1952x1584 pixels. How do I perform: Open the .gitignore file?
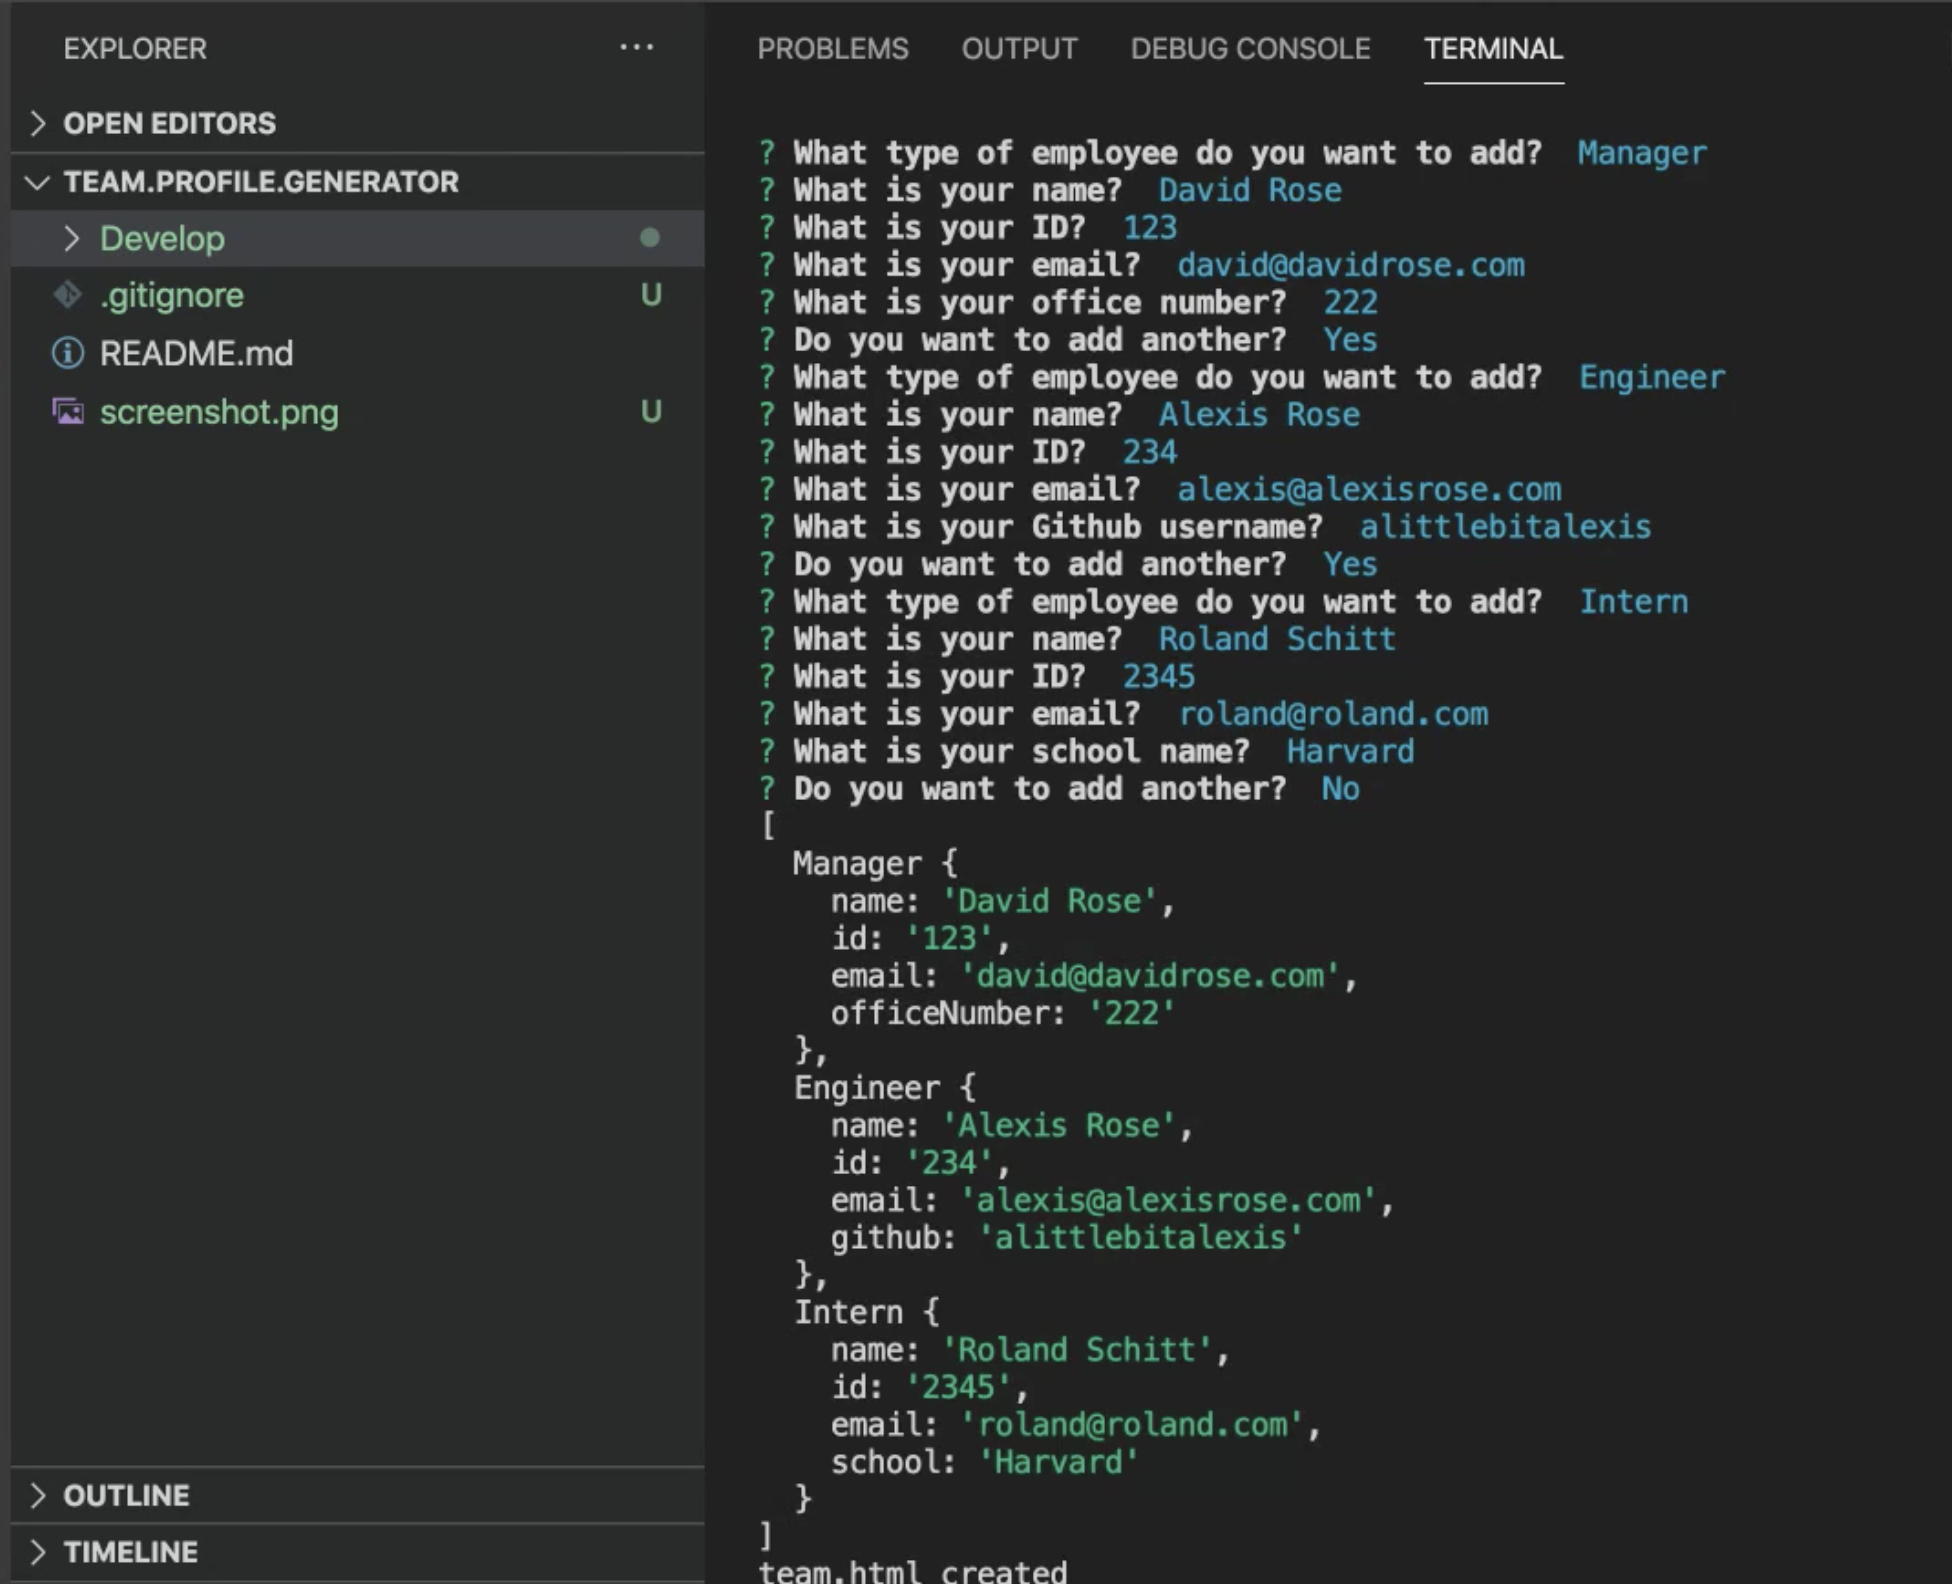[357, 295]
